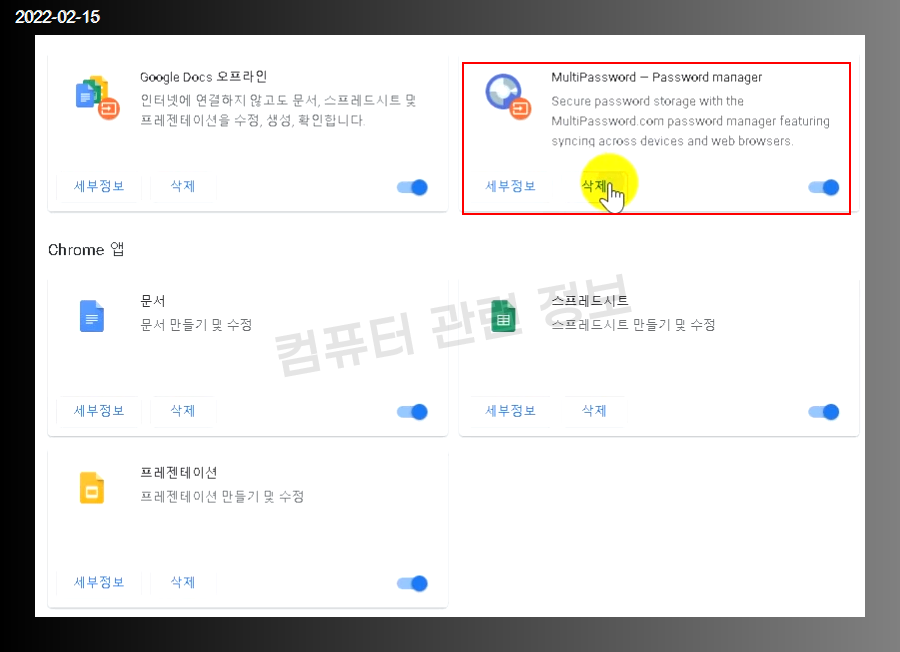Switch off the 스프레드시트 app toggle
The width and height of the screenshot is (900, 652).
click(x=824, y=412)
